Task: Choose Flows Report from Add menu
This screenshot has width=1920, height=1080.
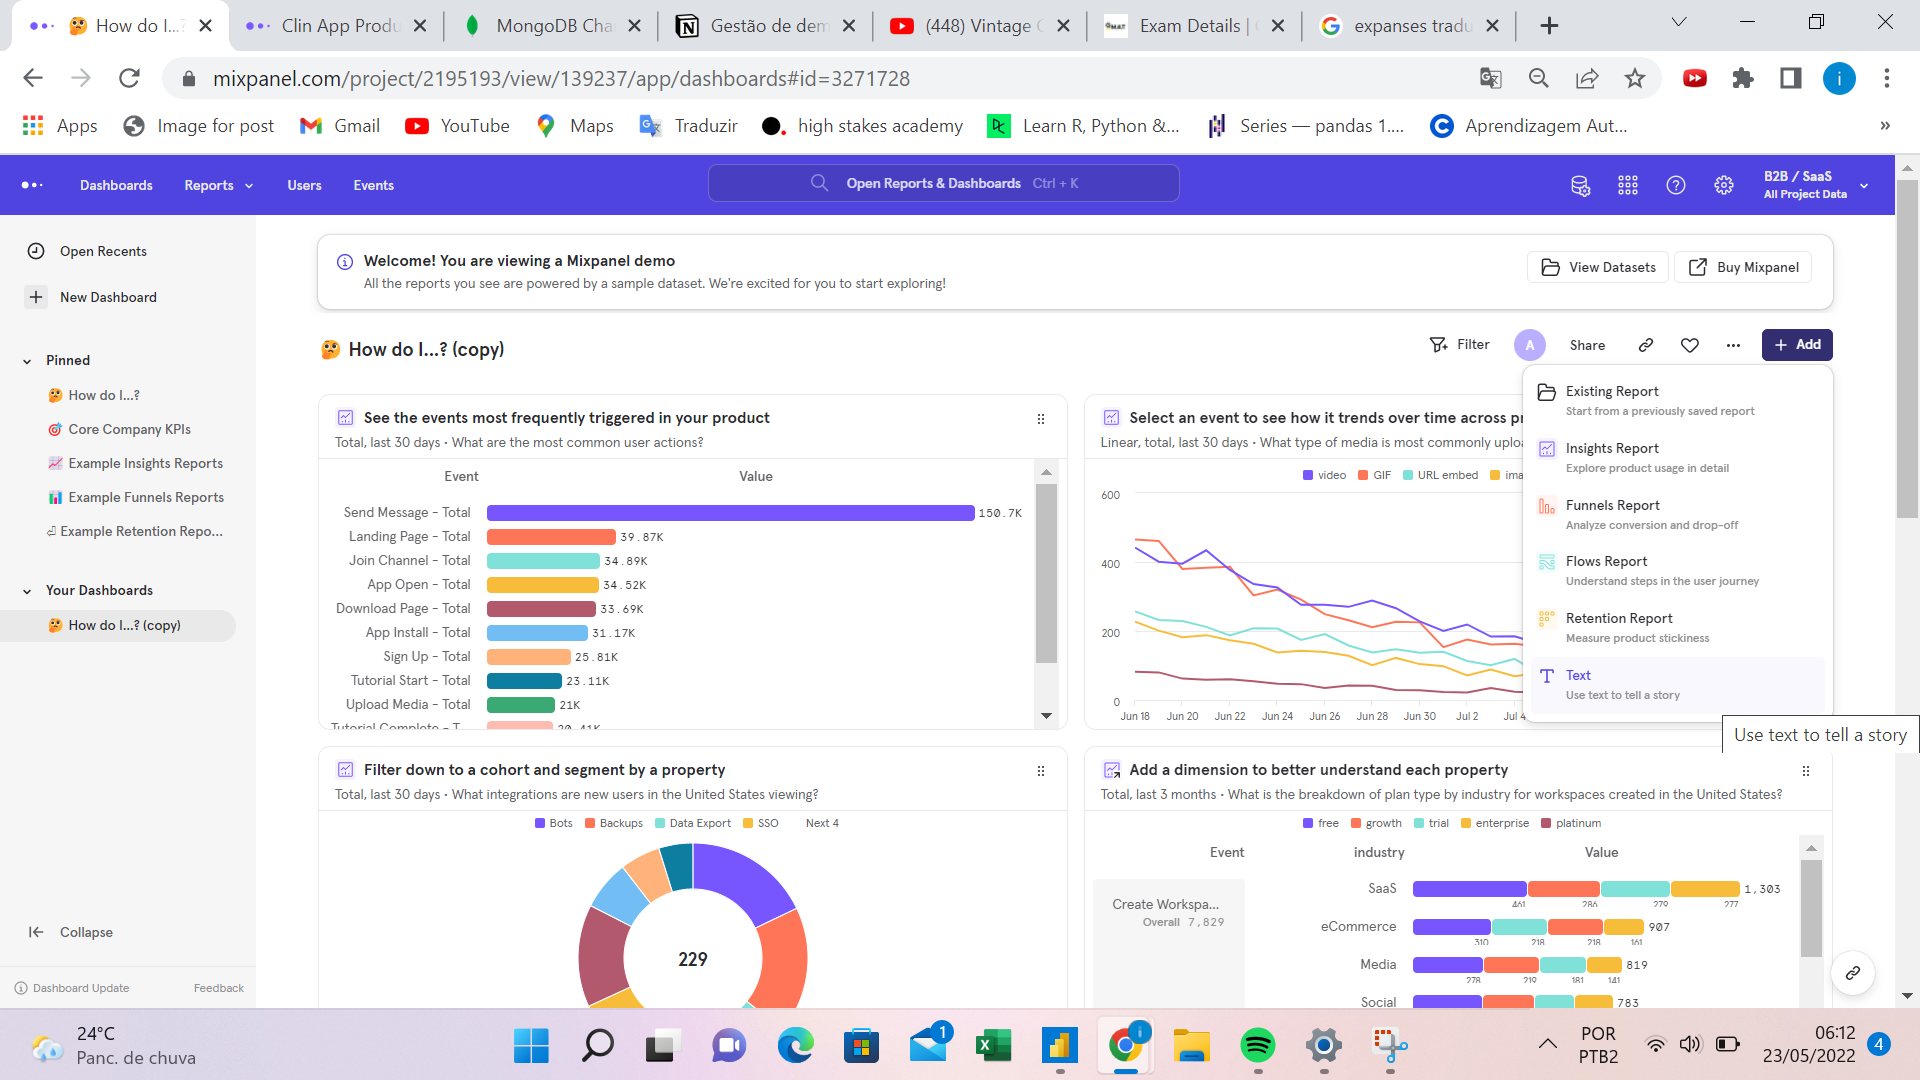Action: coord(1678,570)
